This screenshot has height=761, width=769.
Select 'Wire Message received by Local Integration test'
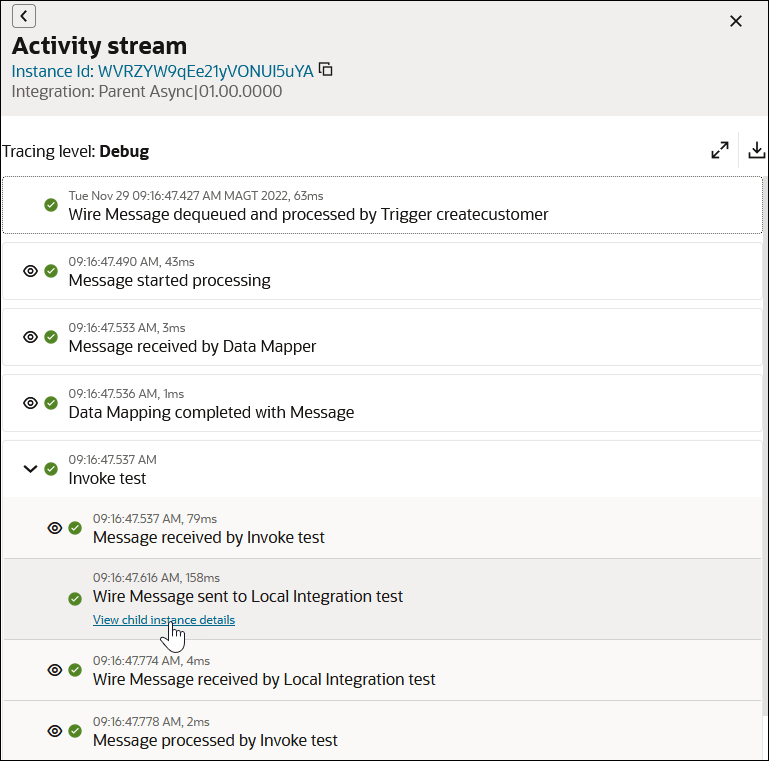click(x=264, y=680)
